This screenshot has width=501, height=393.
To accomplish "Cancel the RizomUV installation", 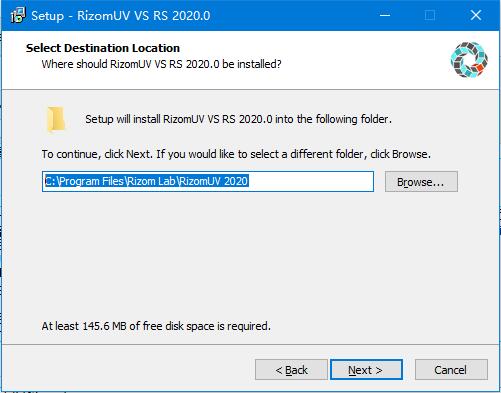I will [x=451, y=370].
